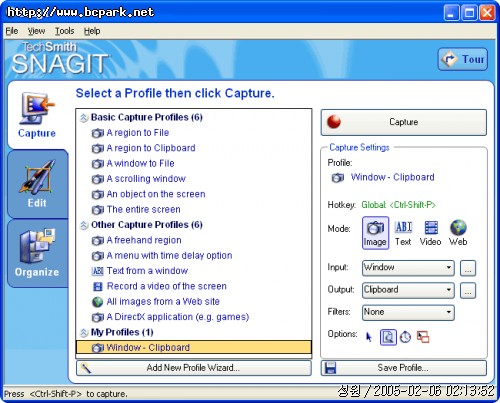Toggle include cursor option
500x403 pixels.
pyautogui.click(x=369, y=337)
